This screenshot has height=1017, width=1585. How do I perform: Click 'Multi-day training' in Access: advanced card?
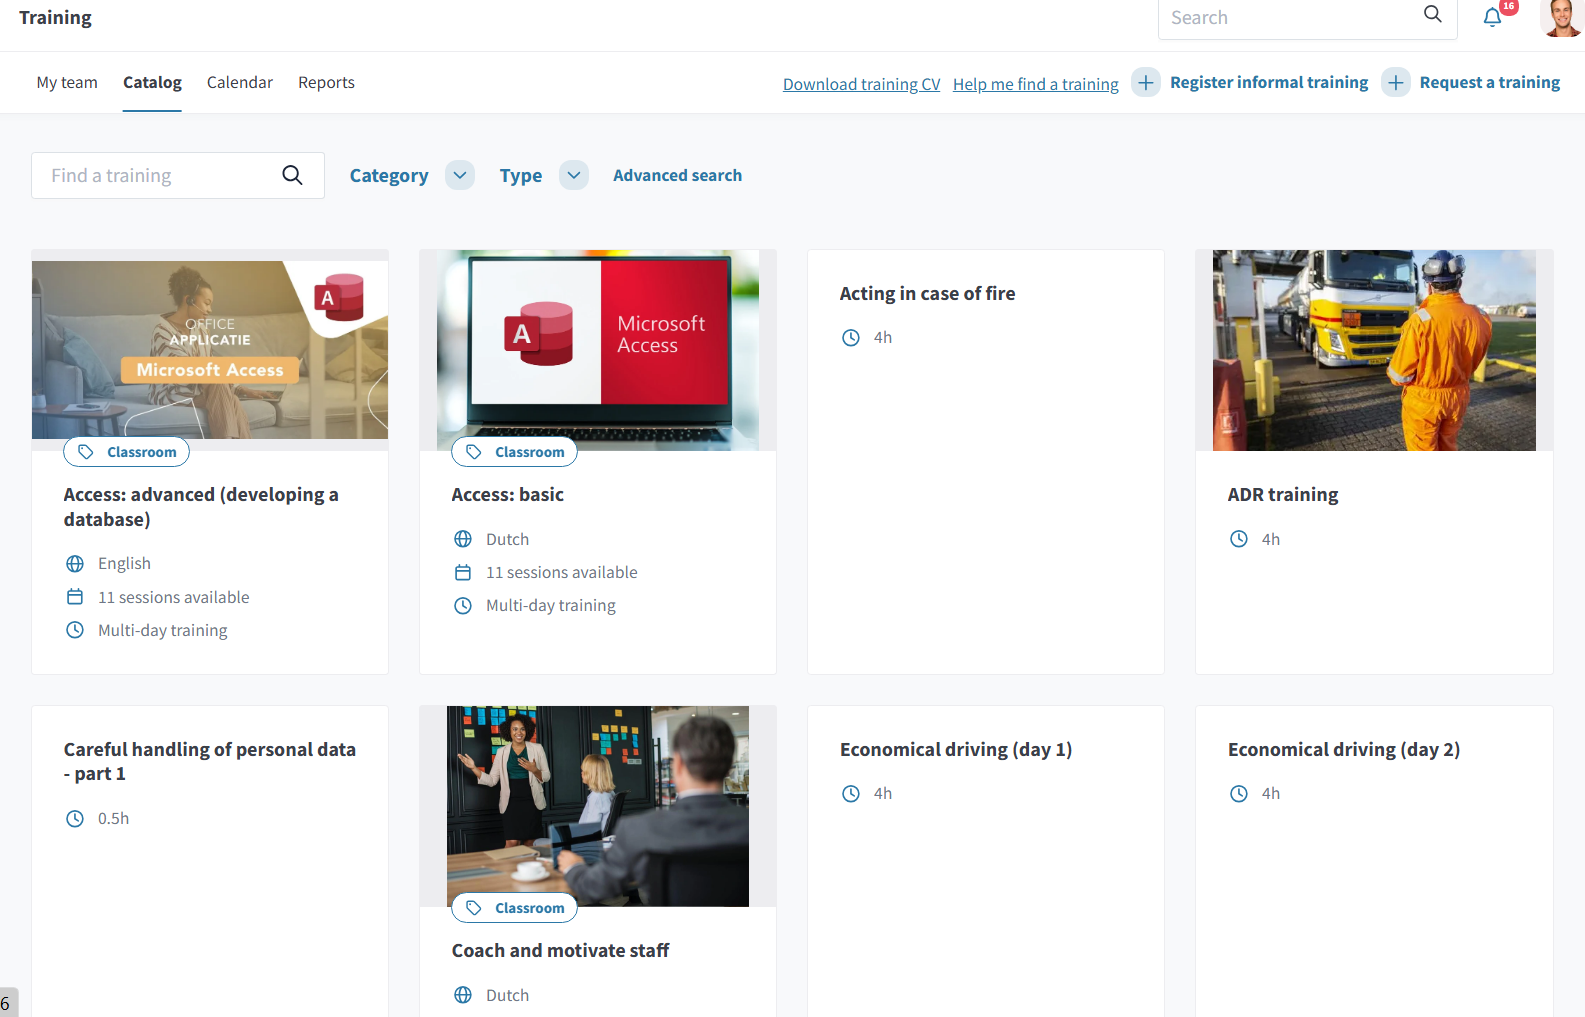[163, 630]
